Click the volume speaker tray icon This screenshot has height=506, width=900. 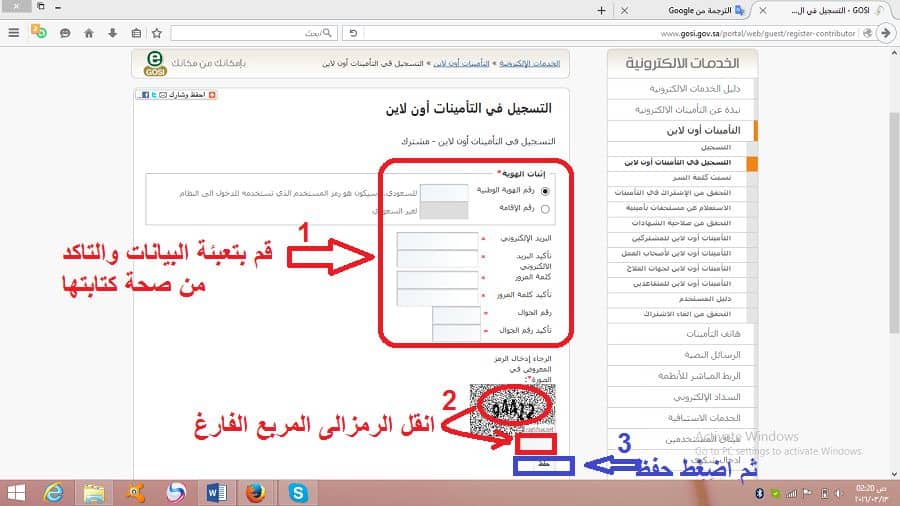(x=839, y=493)
